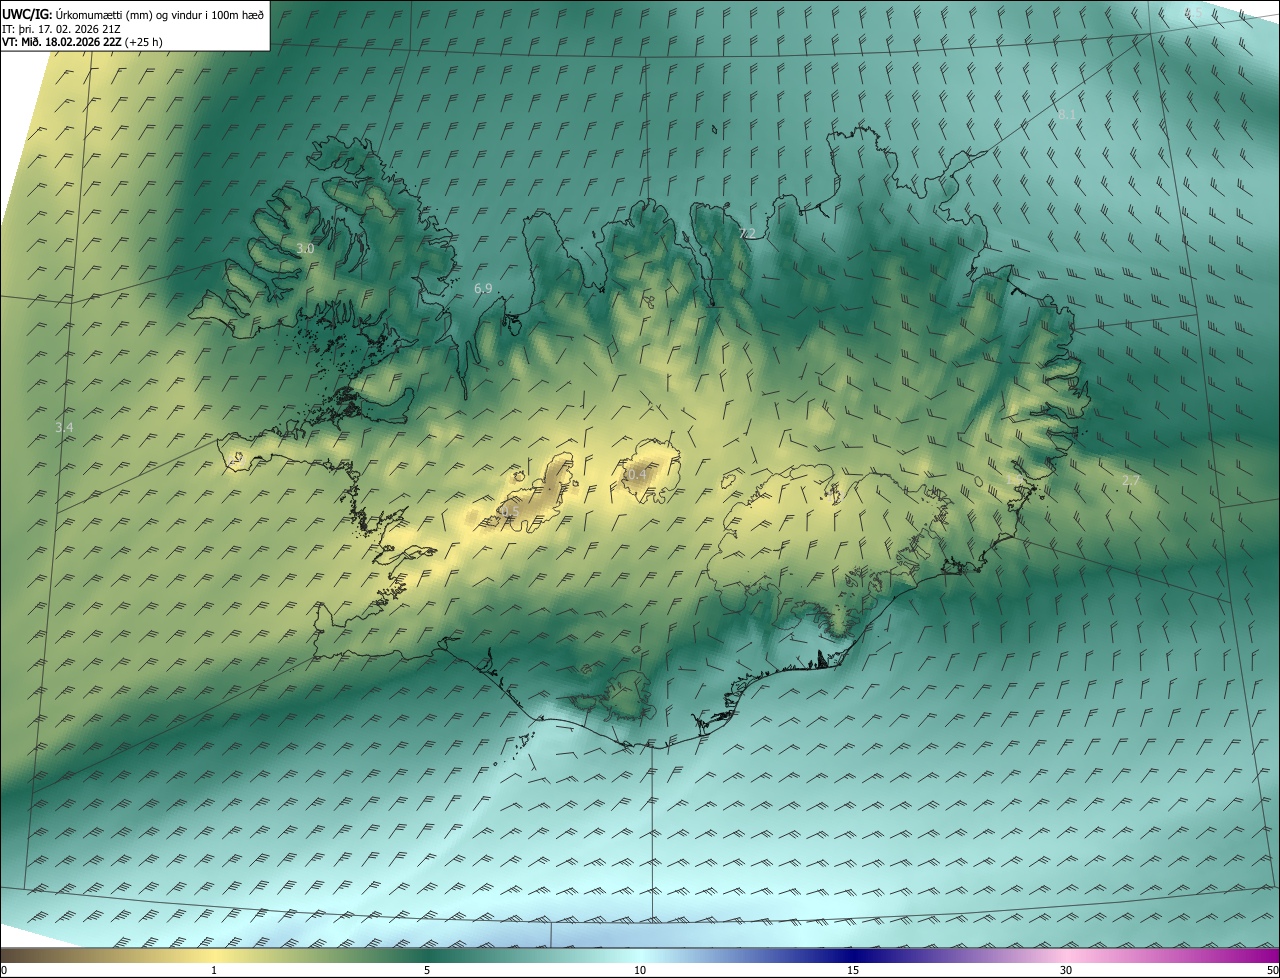Click the '10' tick on the color scale
The width and height of the screenshot is (1280, 978).
(640, 970)
